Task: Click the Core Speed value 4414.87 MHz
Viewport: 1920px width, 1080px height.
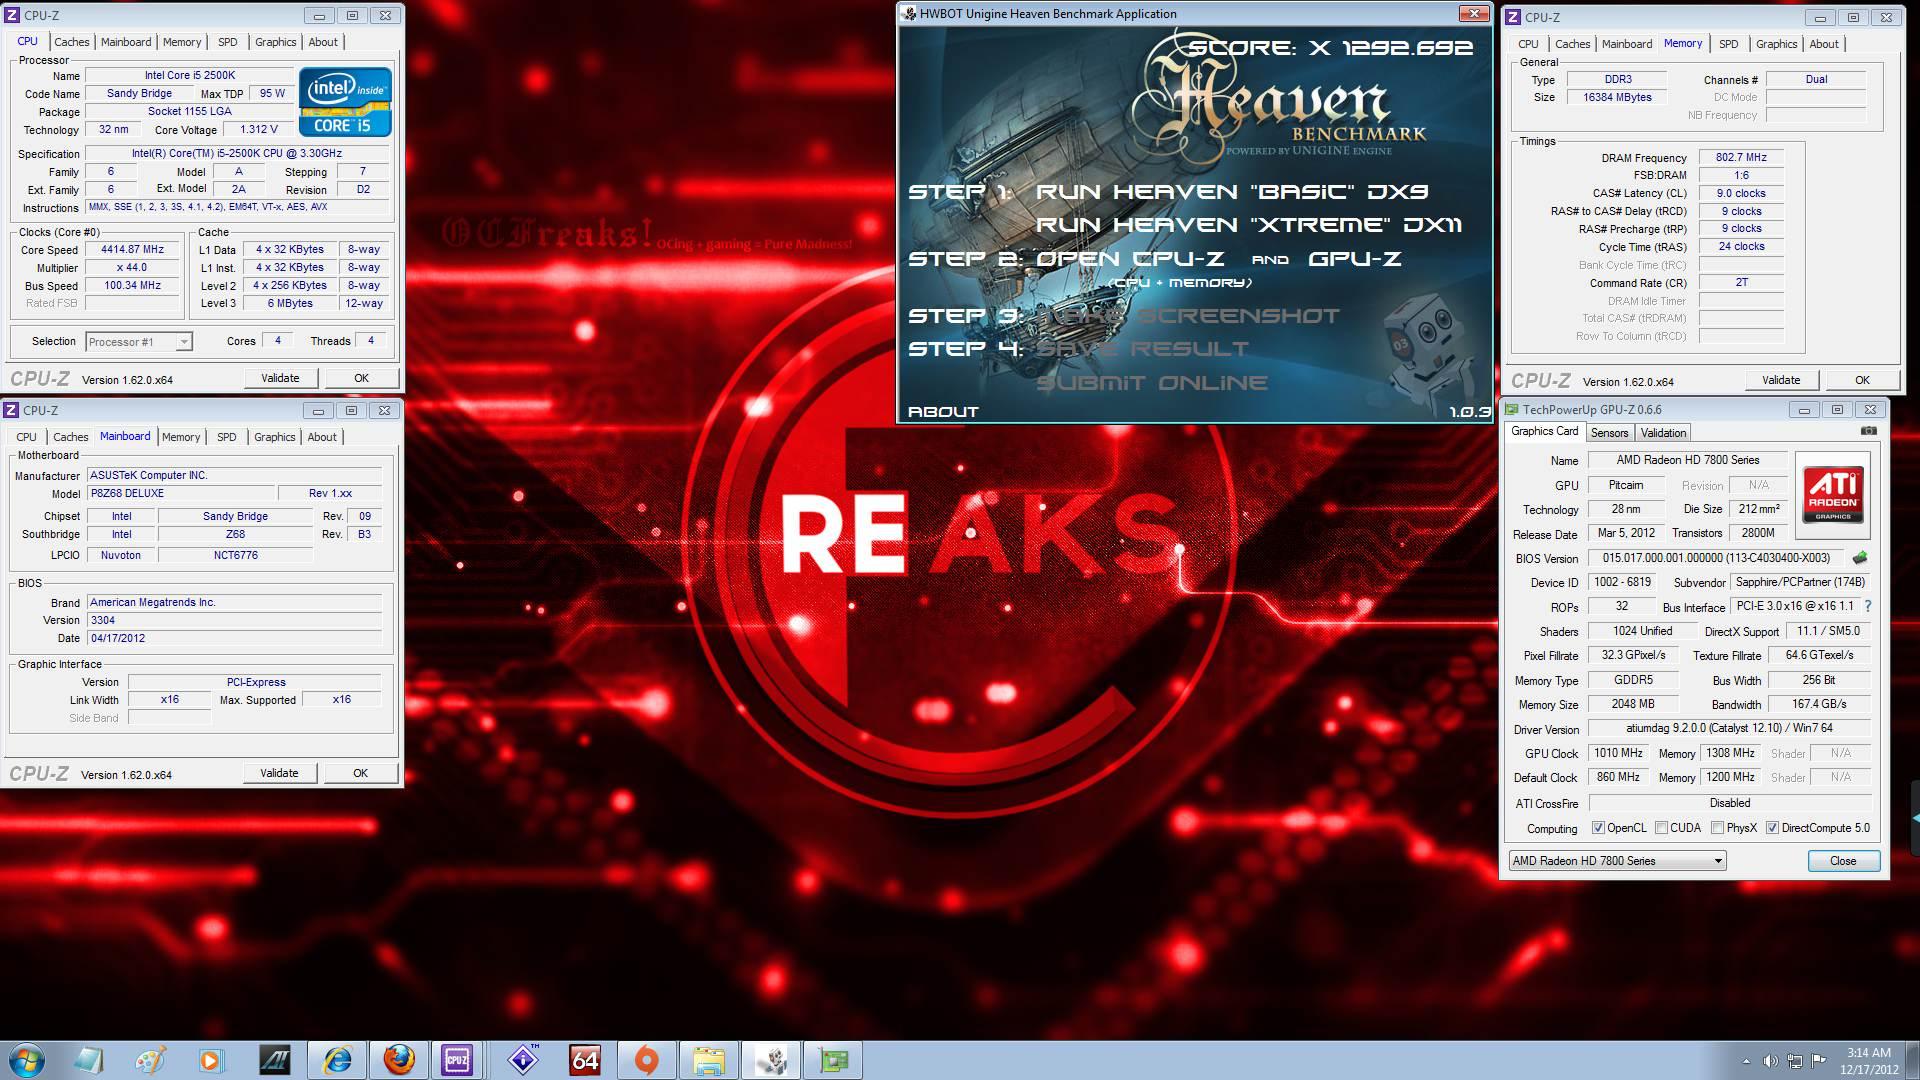Action: 132,250
